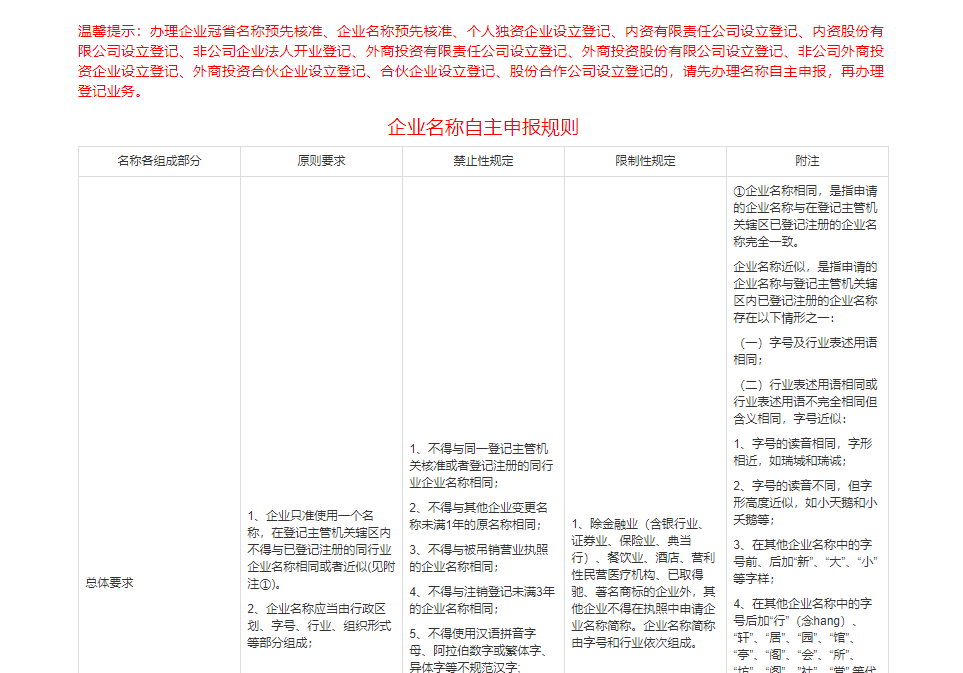This screenshot has height=673, width=963.
Task: Select the 原则要求 column header
Action: 321,161
